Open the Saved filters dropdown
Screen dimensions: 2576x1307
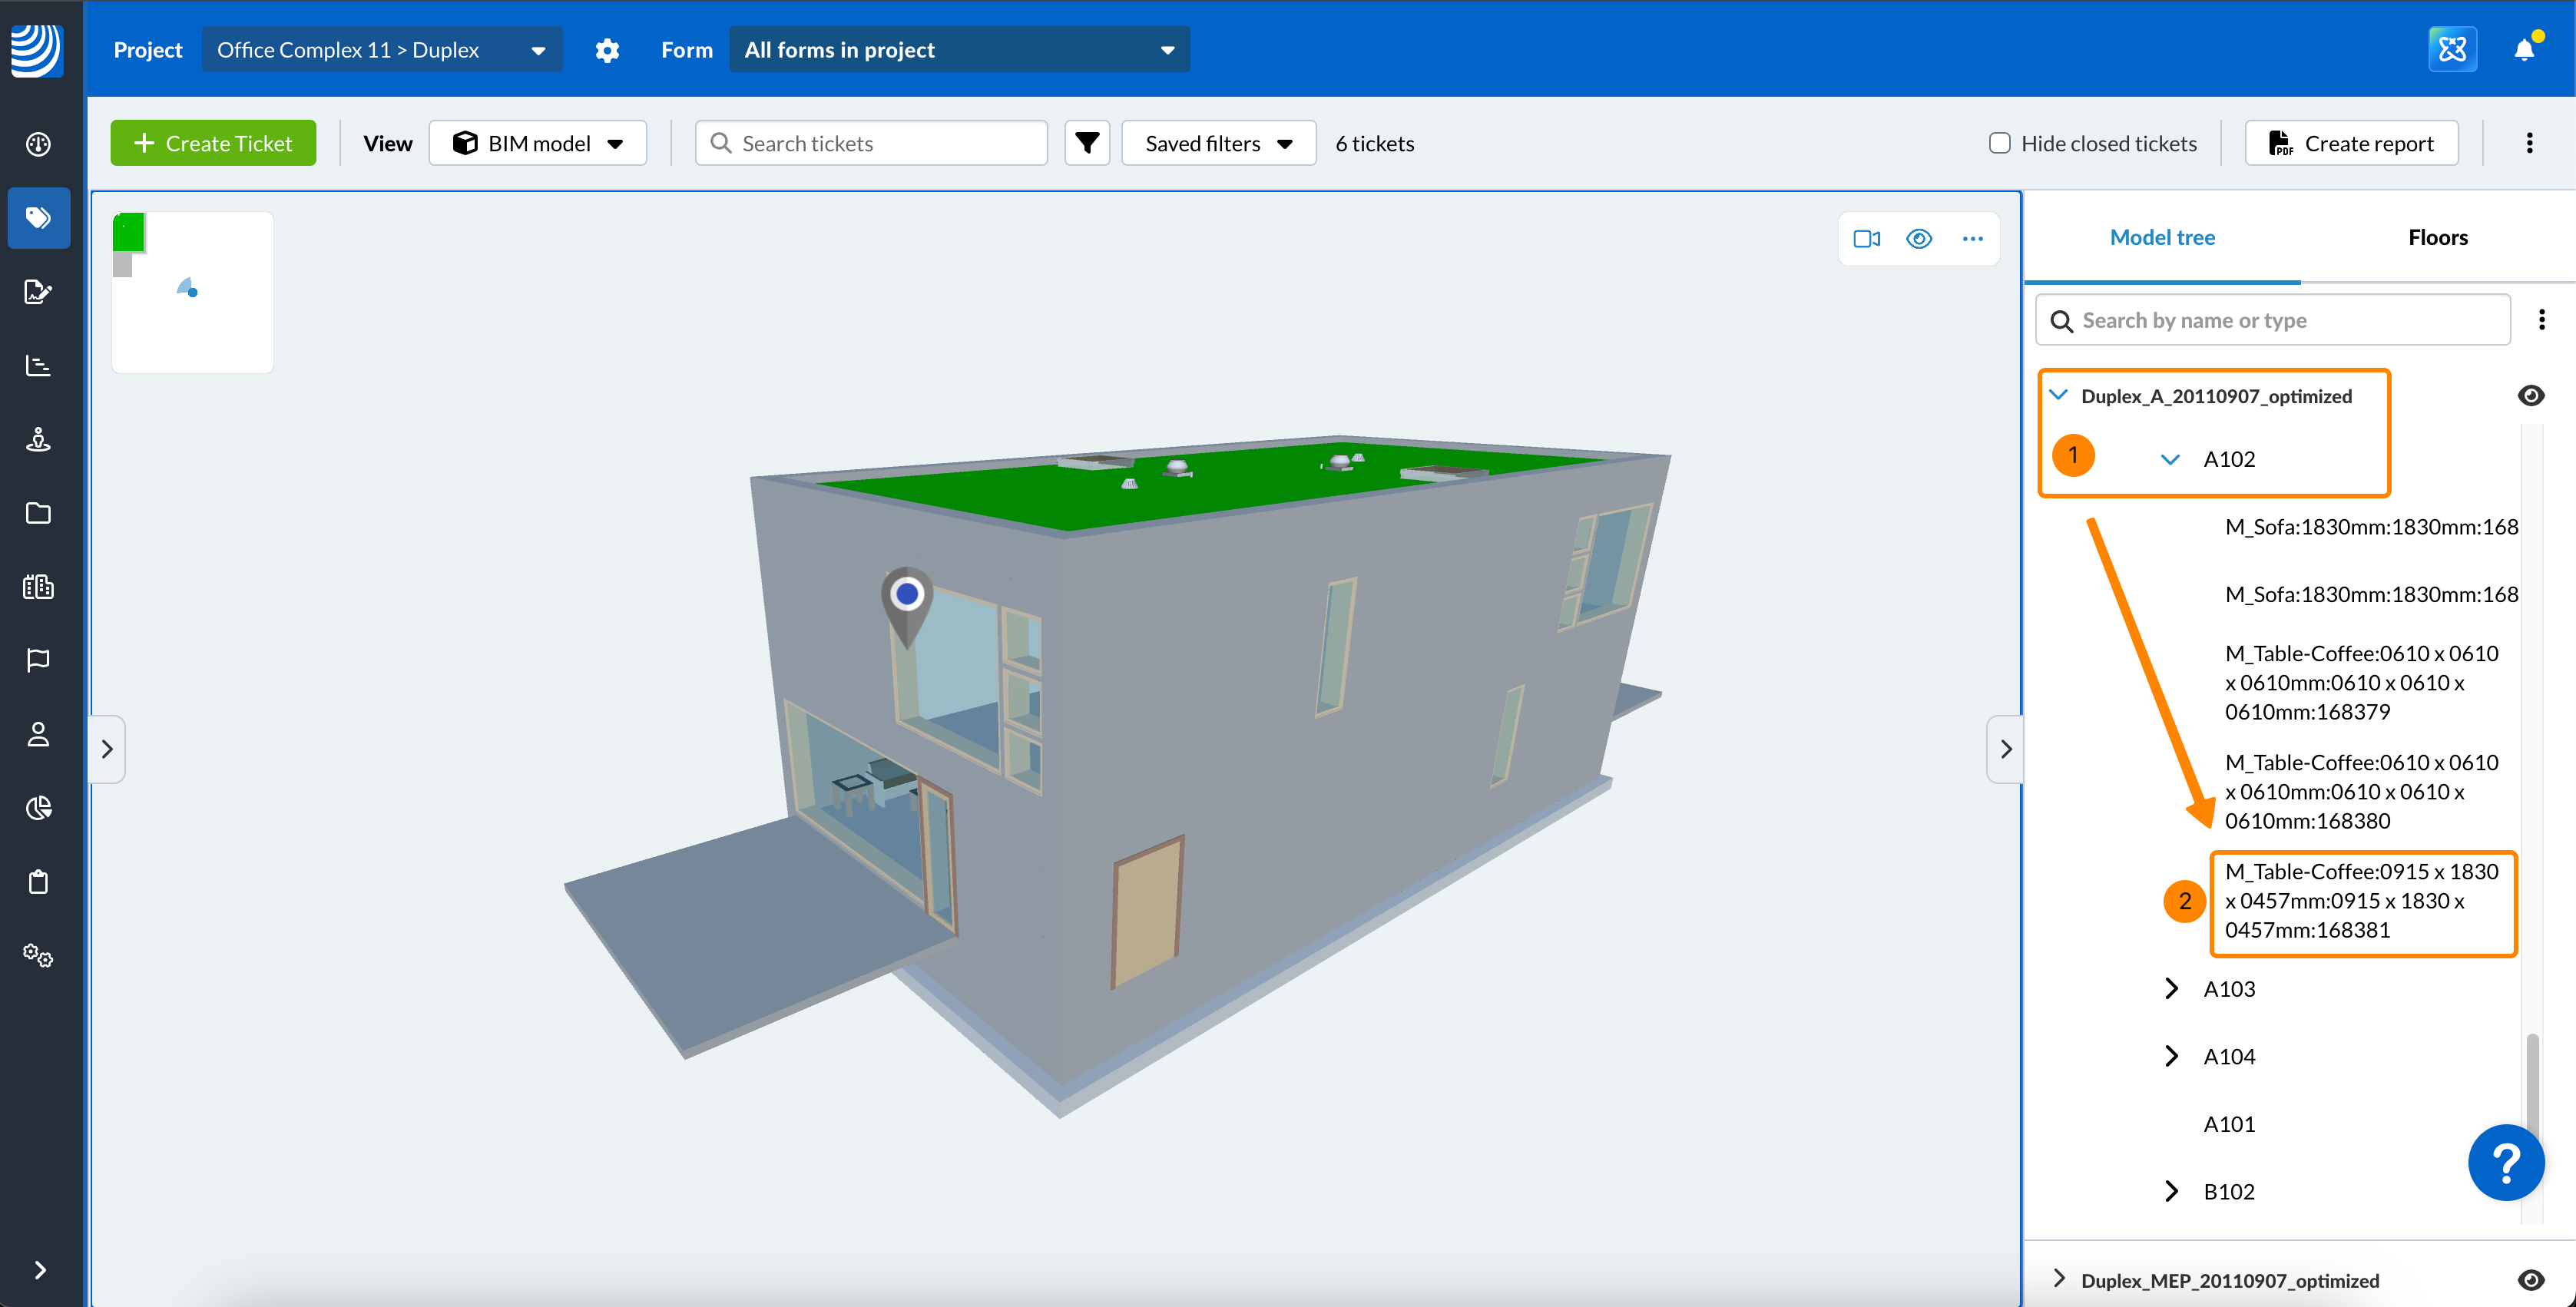(x=1218, y=144)
